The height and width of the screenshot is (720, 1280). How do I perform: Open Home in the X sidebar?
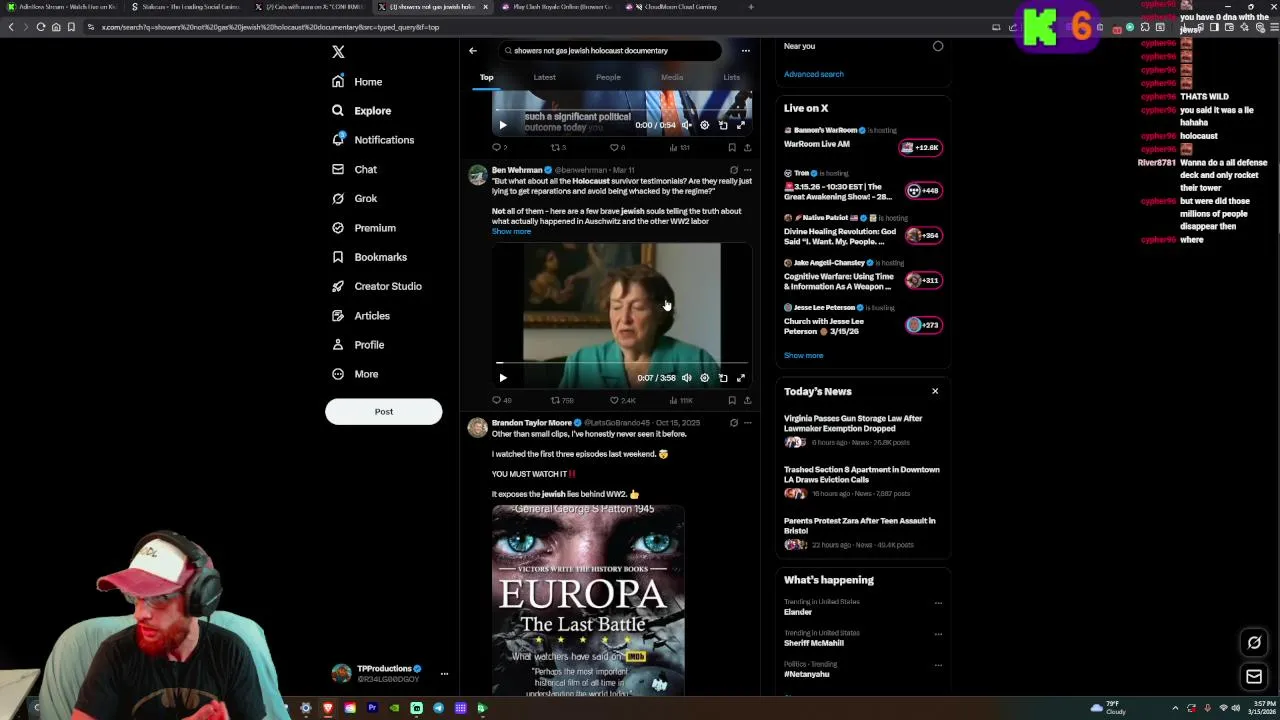click(357, 82)
